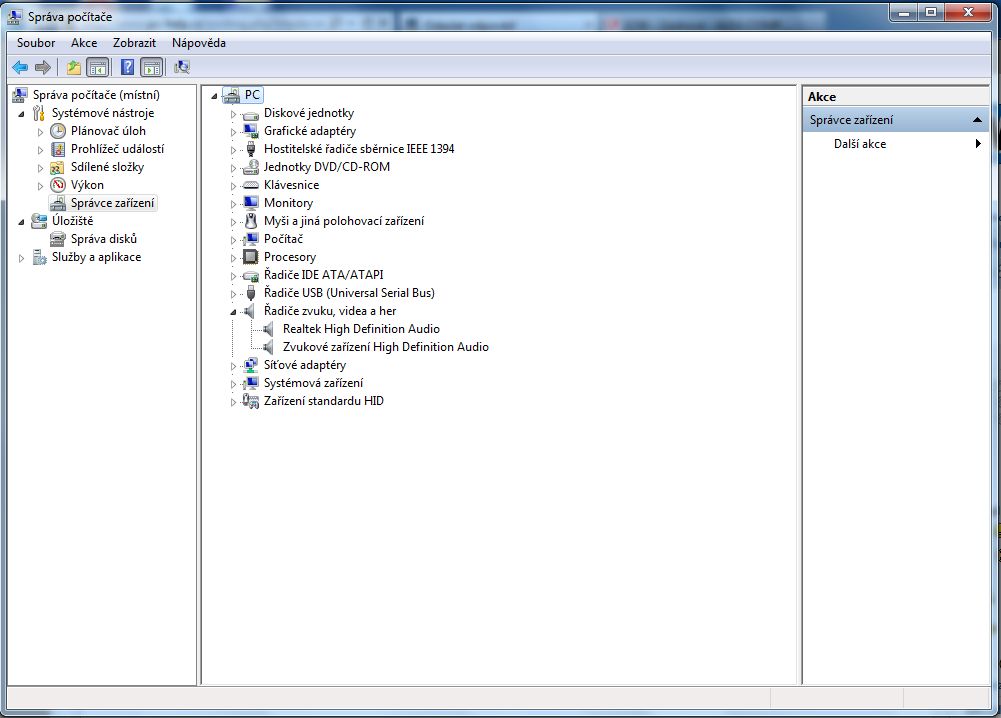
Task: Expand the Plánovač úloh tree arrow
Action: click(x=40, y=132)
